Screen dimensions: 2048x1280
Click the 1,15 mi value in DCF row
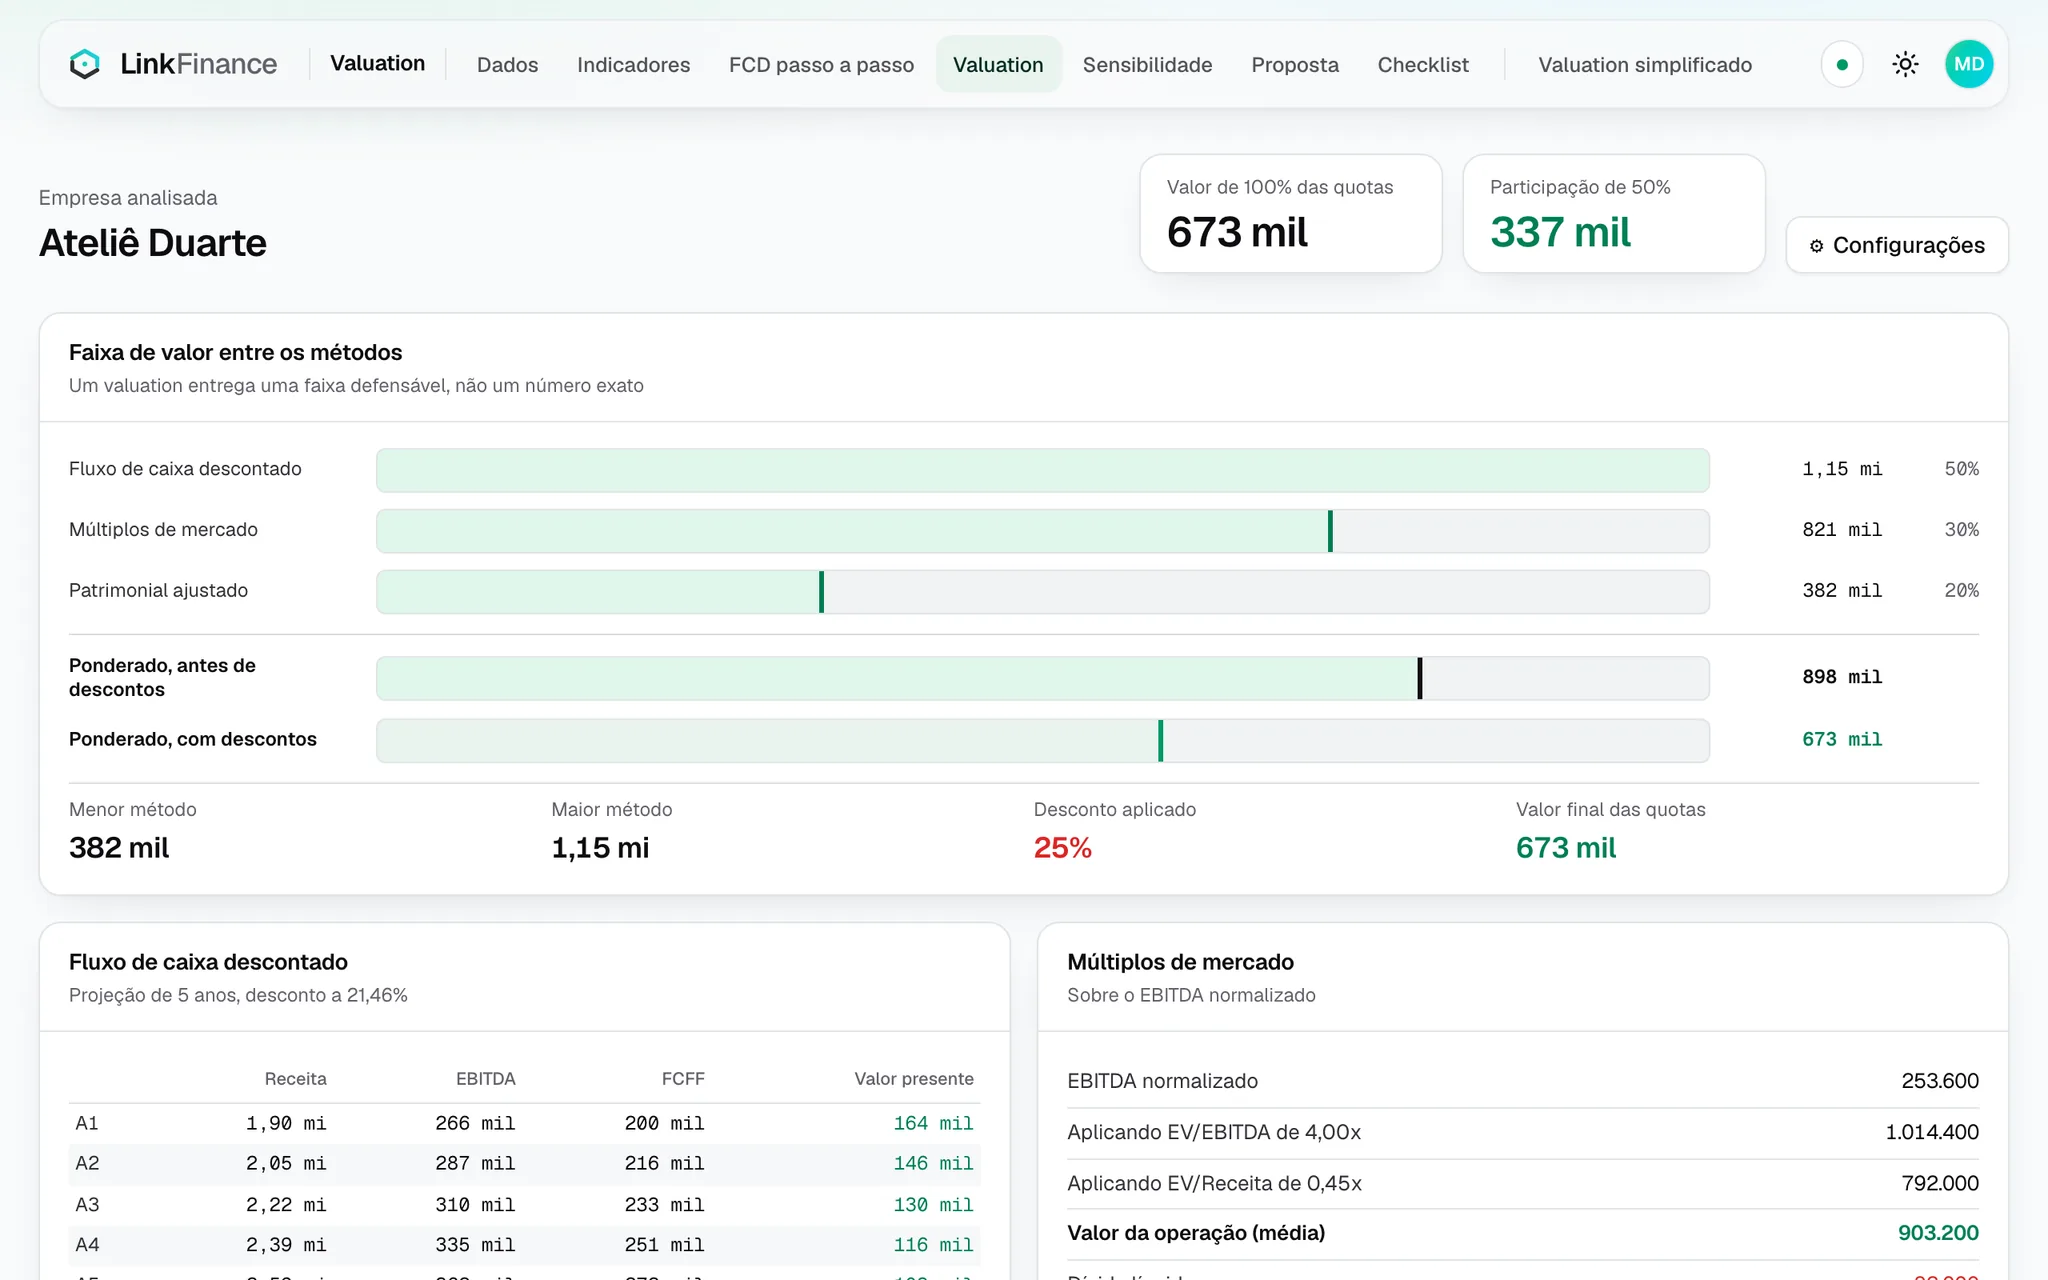1842,469
